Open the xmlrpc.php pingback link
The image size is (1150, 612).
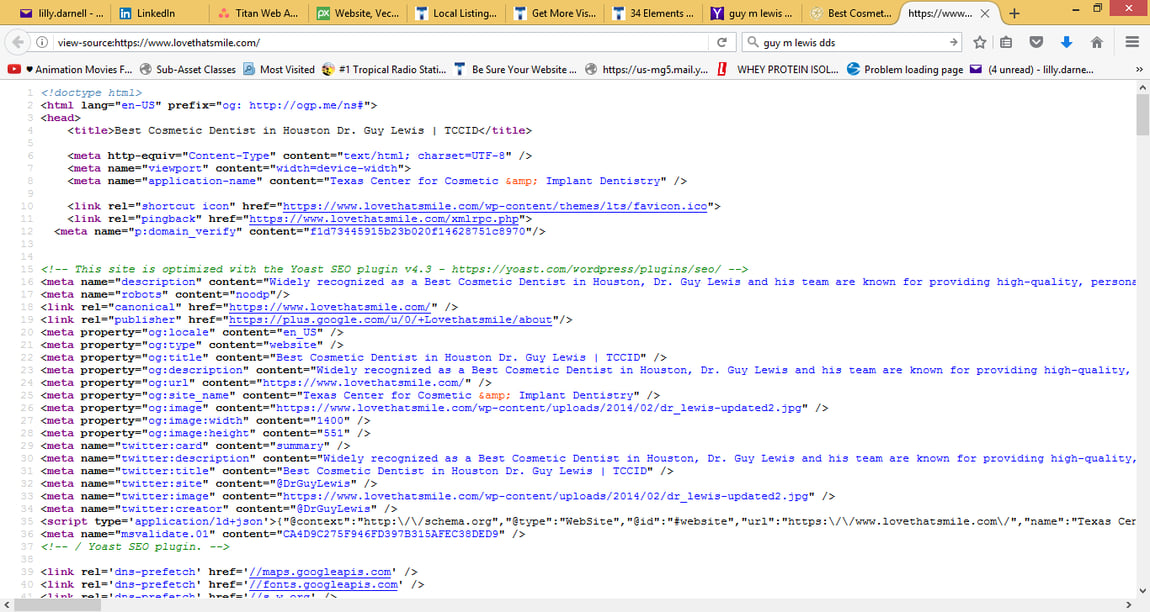(x=384, y=219)
